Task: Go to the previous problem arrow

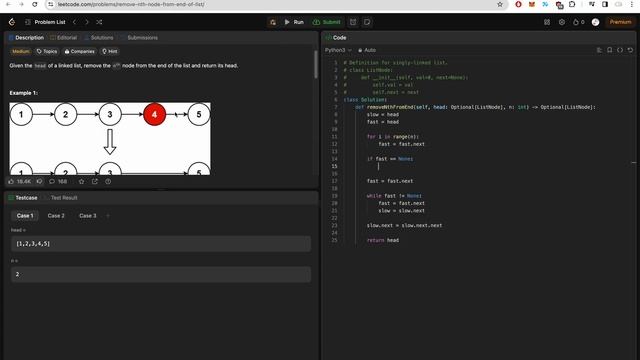Action: (x=74, y=22)
